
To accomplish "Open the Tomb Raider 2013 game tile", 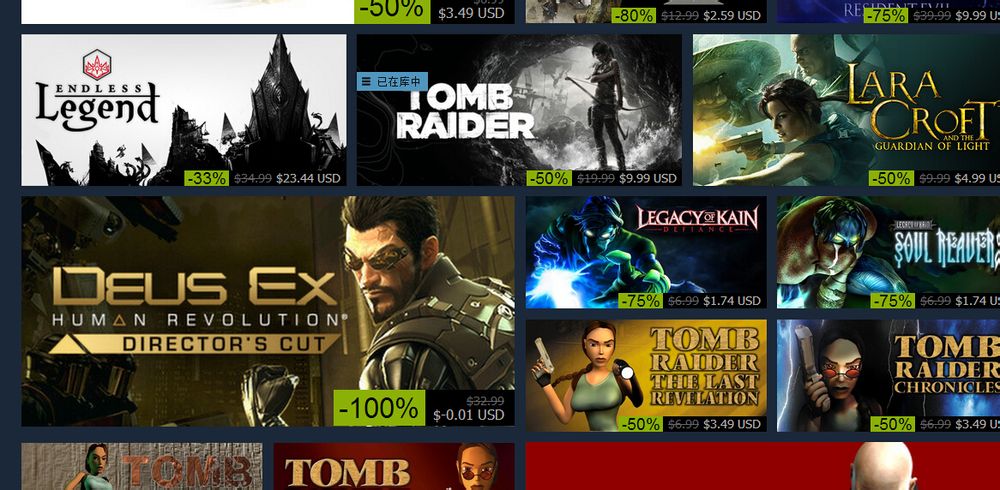I will pos(518,110).
